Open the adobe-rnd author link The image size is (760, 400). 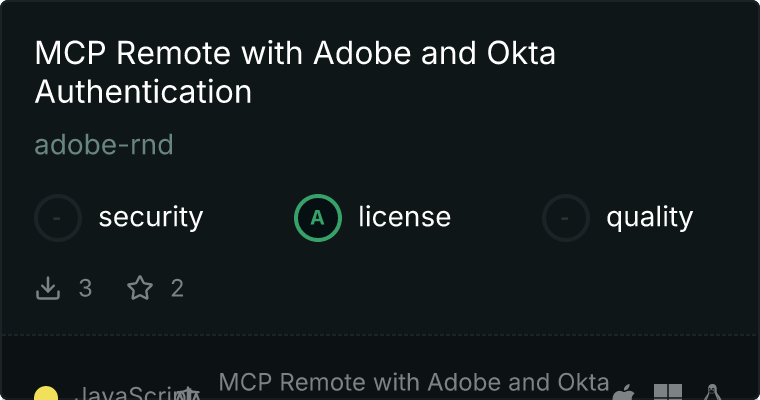[104, 145]
